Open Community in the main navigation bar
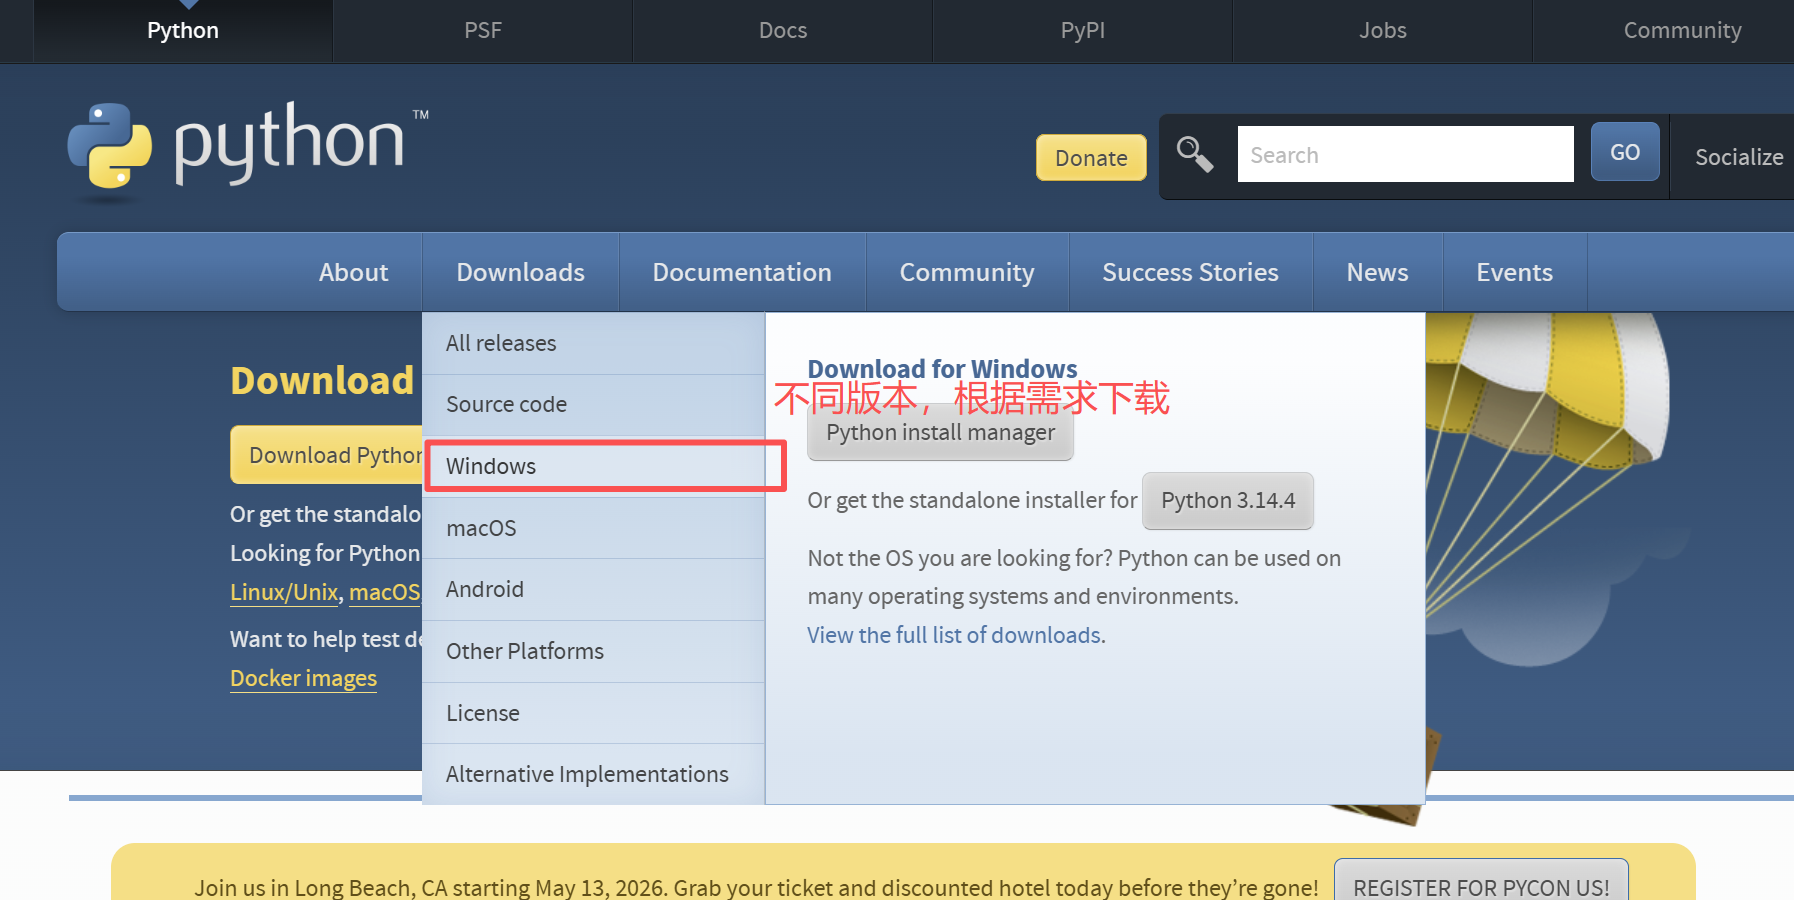The image size is (1794, 900). pyautogui.click(x=967, y=272)
